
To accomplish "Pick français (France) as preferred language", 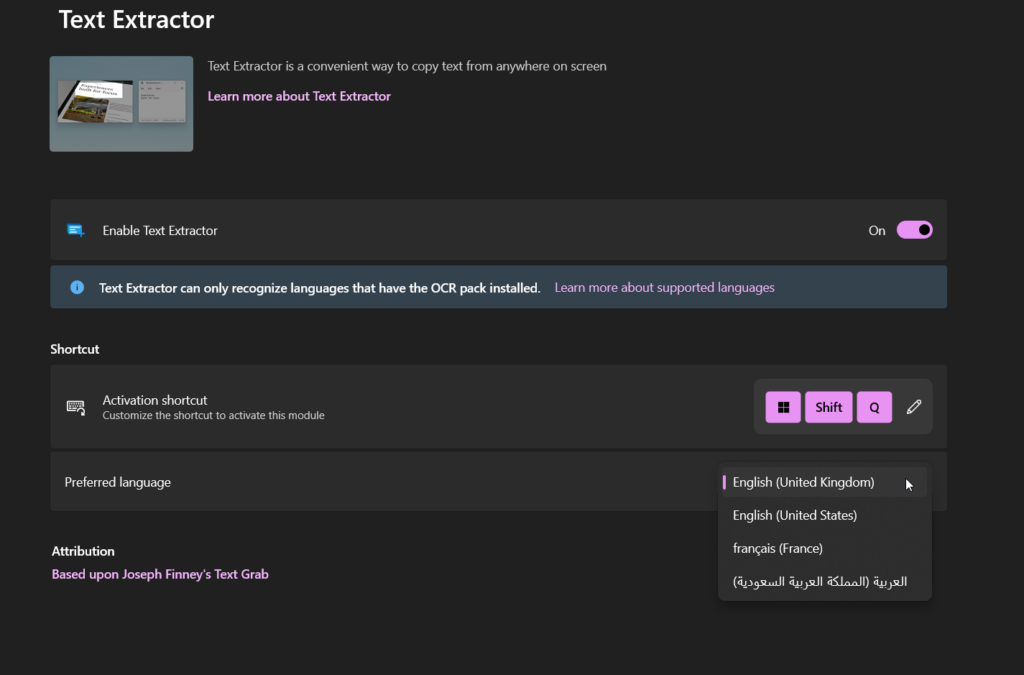I will tap(824, 548).
